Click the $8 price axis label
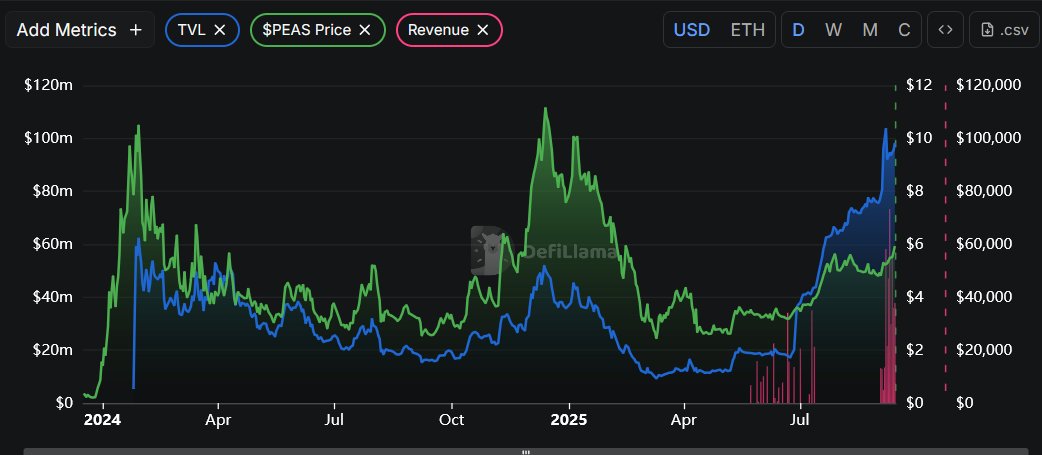The height and width of the screenshot is (455, 1042). click(x=916, y=191)
